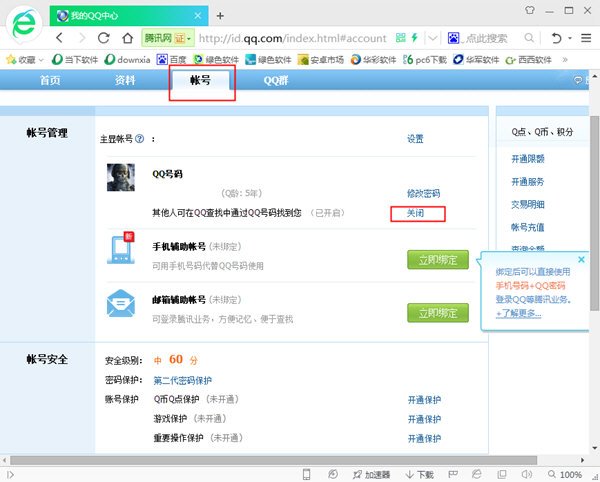
Task: Click the 设置 link for main account
Action: tap(415, 138)
